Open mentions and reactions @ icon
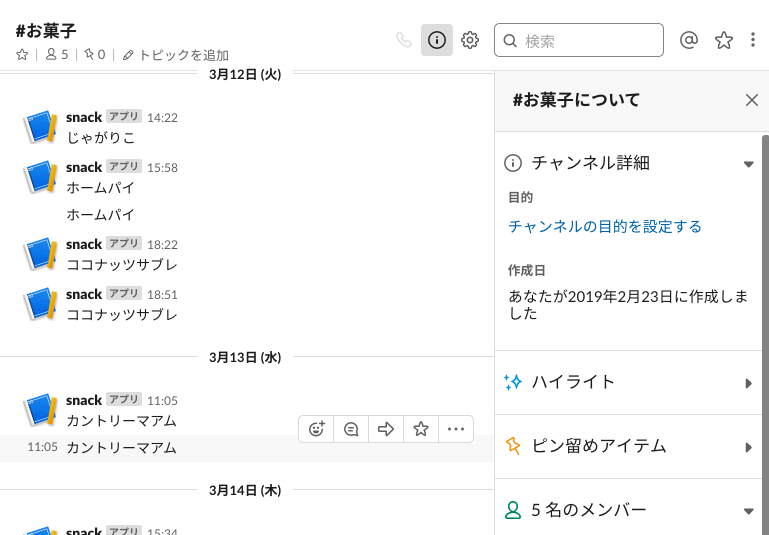This screenshot has width=769, height=535. click(689, 40)
